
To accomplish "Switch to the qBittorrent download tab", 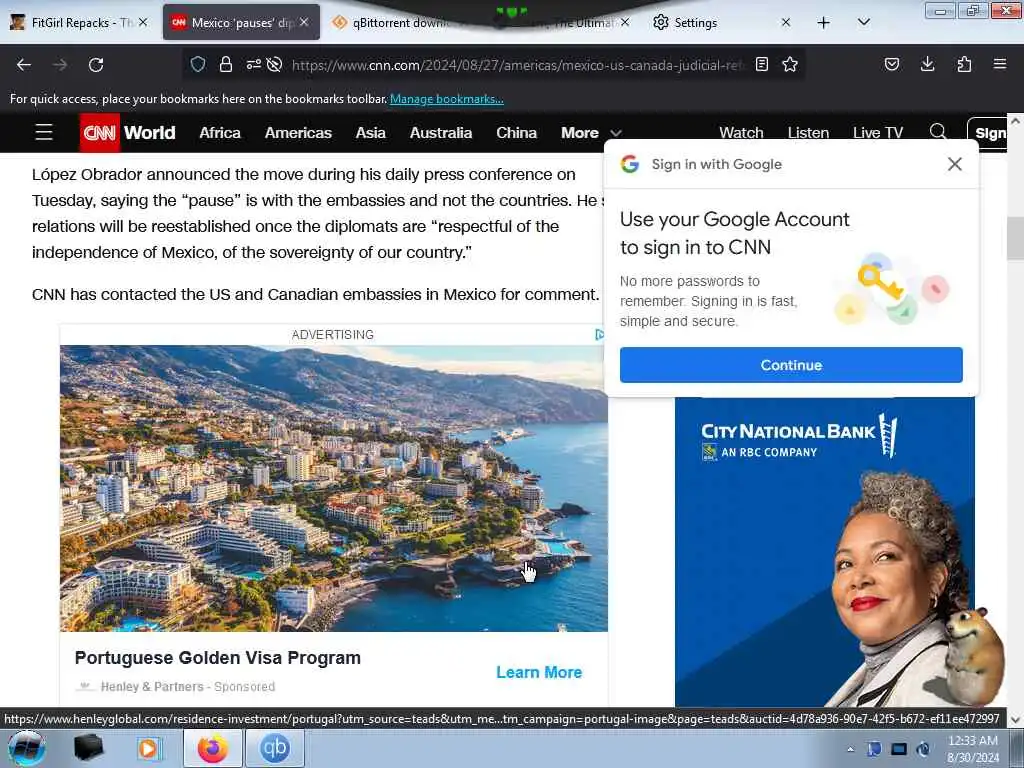I will pyautogui.click(x=398, y=22).
